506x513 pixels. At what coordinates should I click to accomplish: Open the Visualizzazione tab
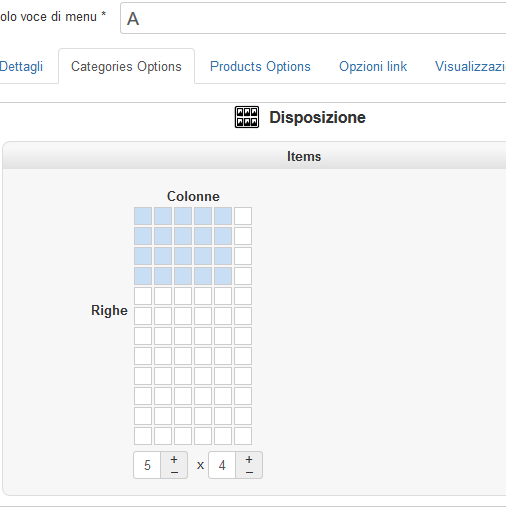(x=470, y=66)
